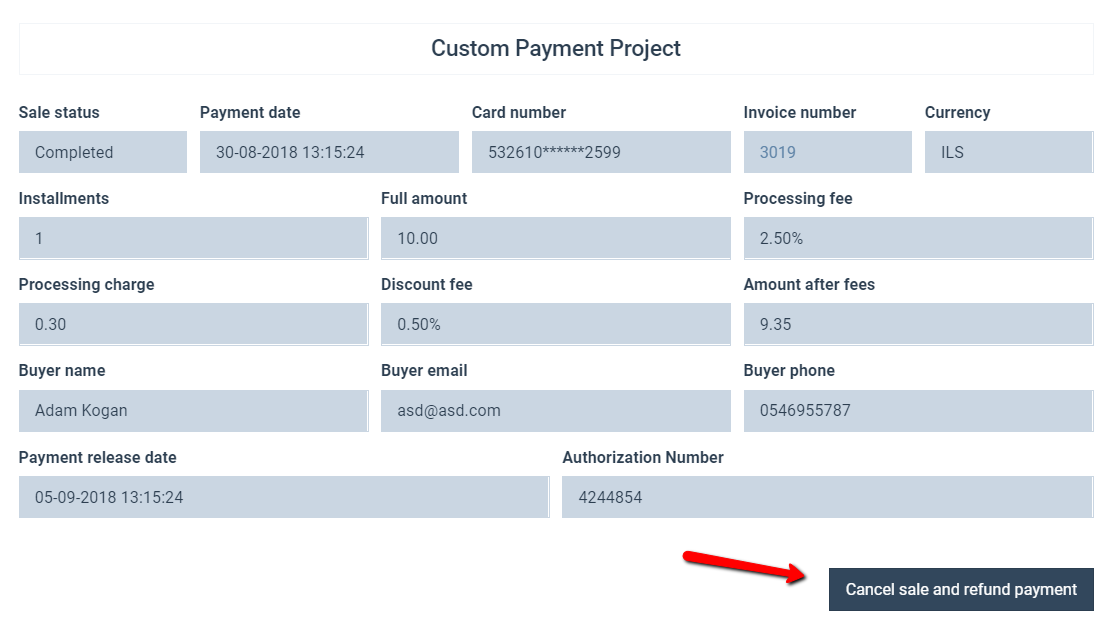This screenshot has height=634, width=1113.
Task: Click the Full amount 10.00 field
Action: (x=556, y=239)
